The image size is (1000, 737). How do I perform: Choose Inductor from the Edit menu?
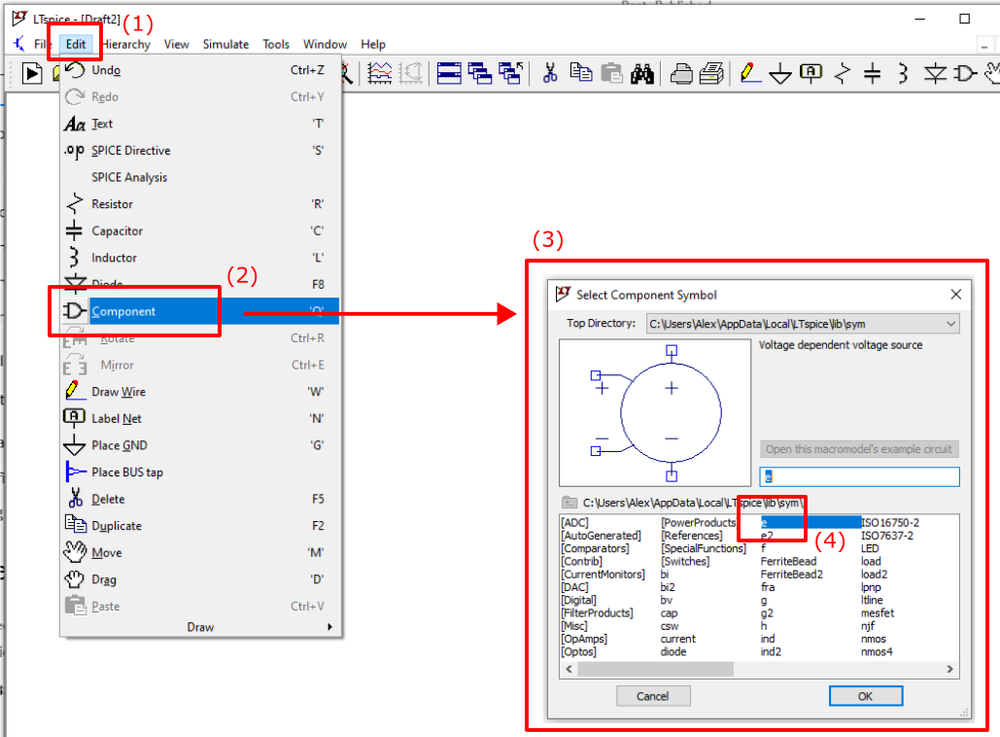200,258
